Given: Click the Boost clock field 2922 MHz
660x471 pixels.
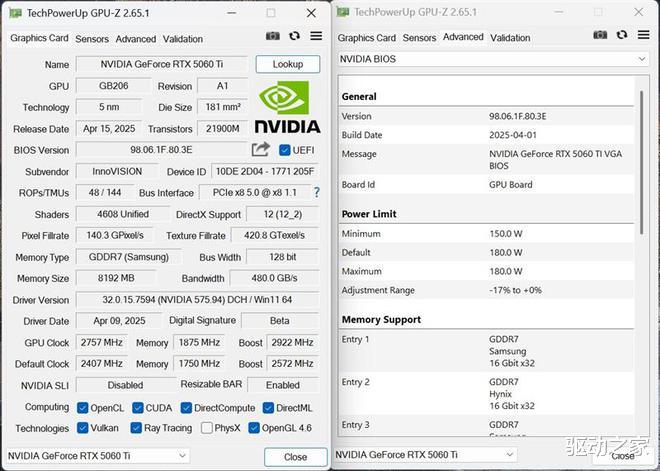Looking at the screenshot, I should tap(292, 342).
